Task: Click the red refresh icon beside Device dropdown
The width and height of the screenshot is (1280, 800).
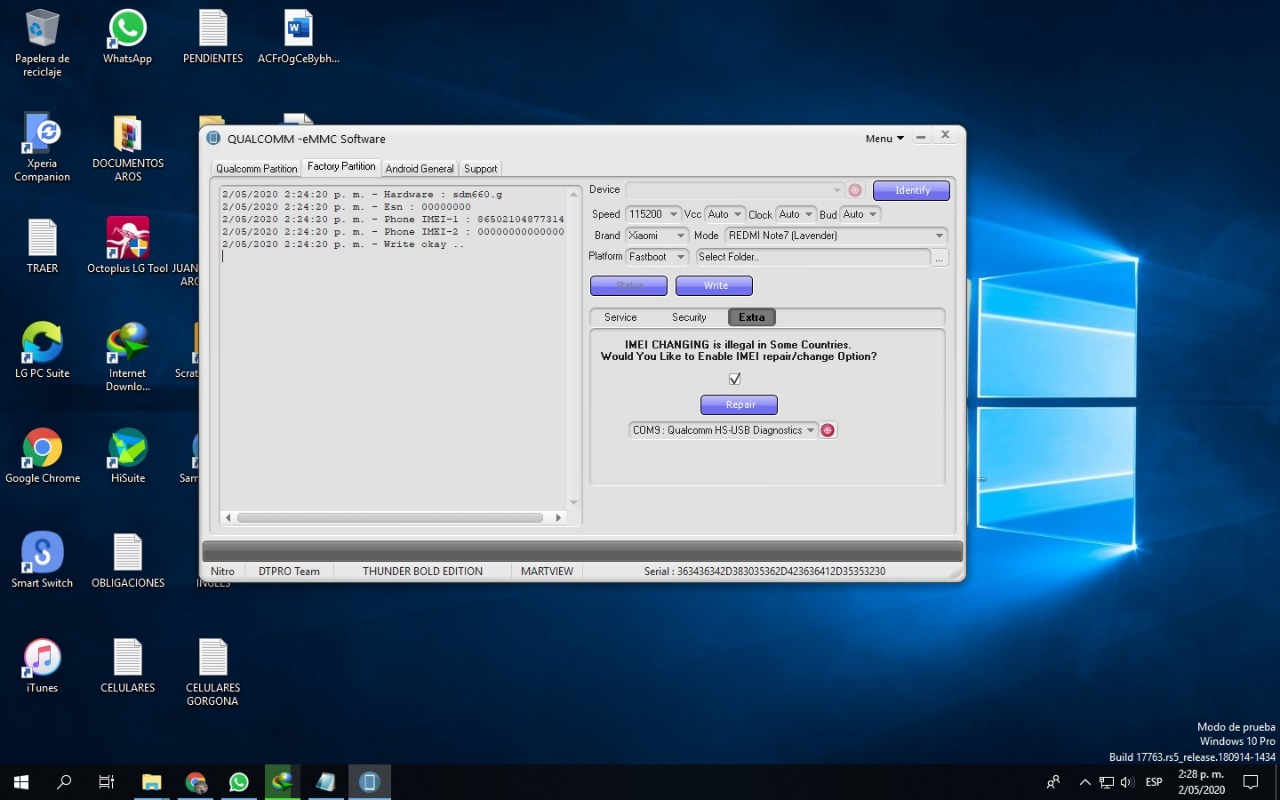Action: coord(855,190)
